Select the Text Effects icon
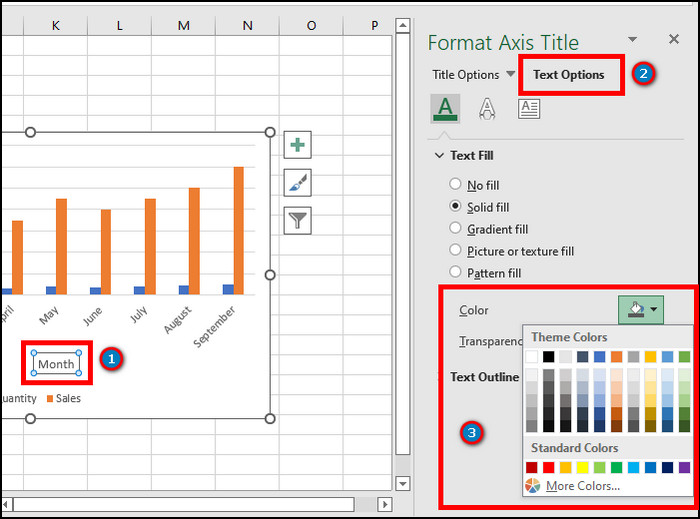The height and width of the screenshot is (519, 700). point(487,108)
